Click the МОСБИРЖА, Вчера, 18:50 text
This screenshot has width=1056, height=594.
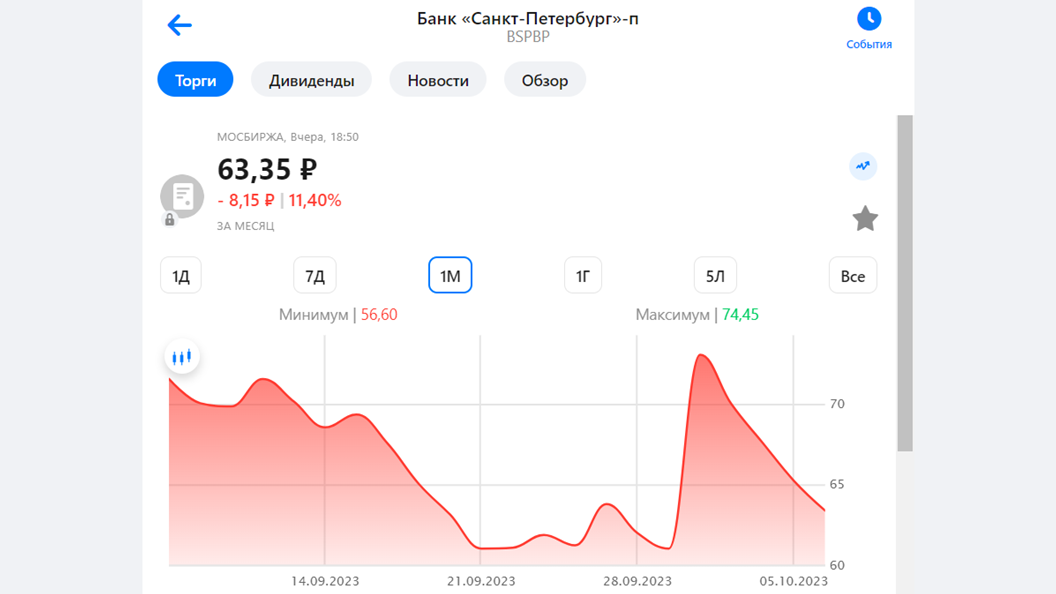pos(288,137)
